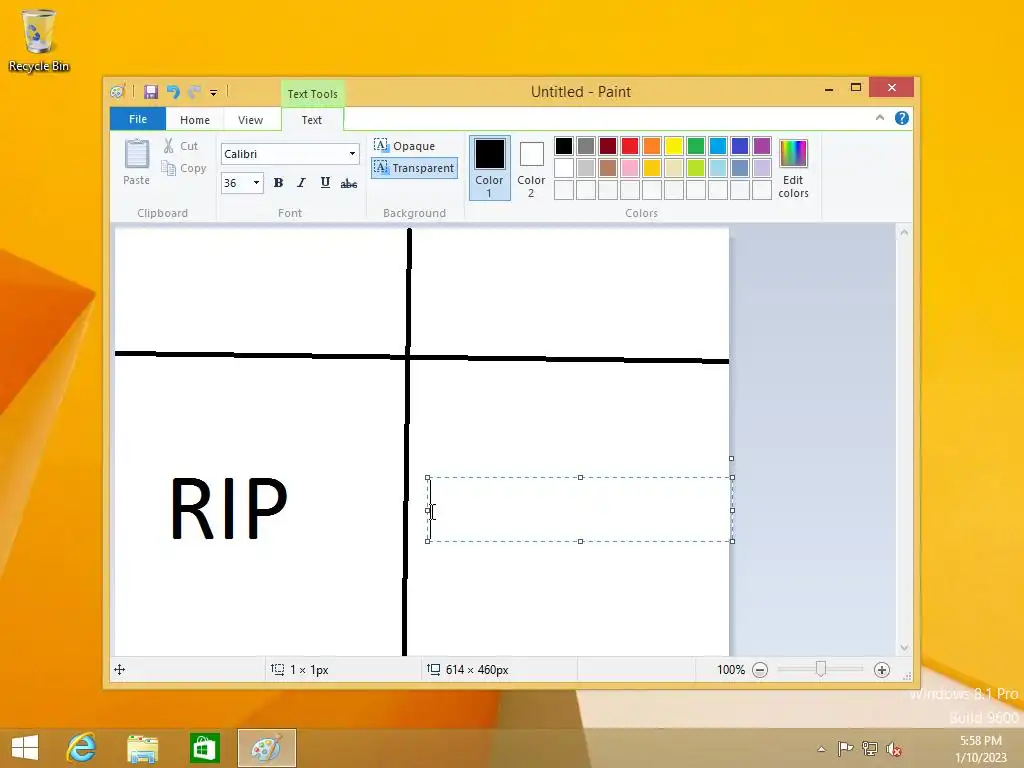The height and width of the screenshot is (768, 1024).
Task: Click the Cut scissors button
Action: (x=181, y=146)
